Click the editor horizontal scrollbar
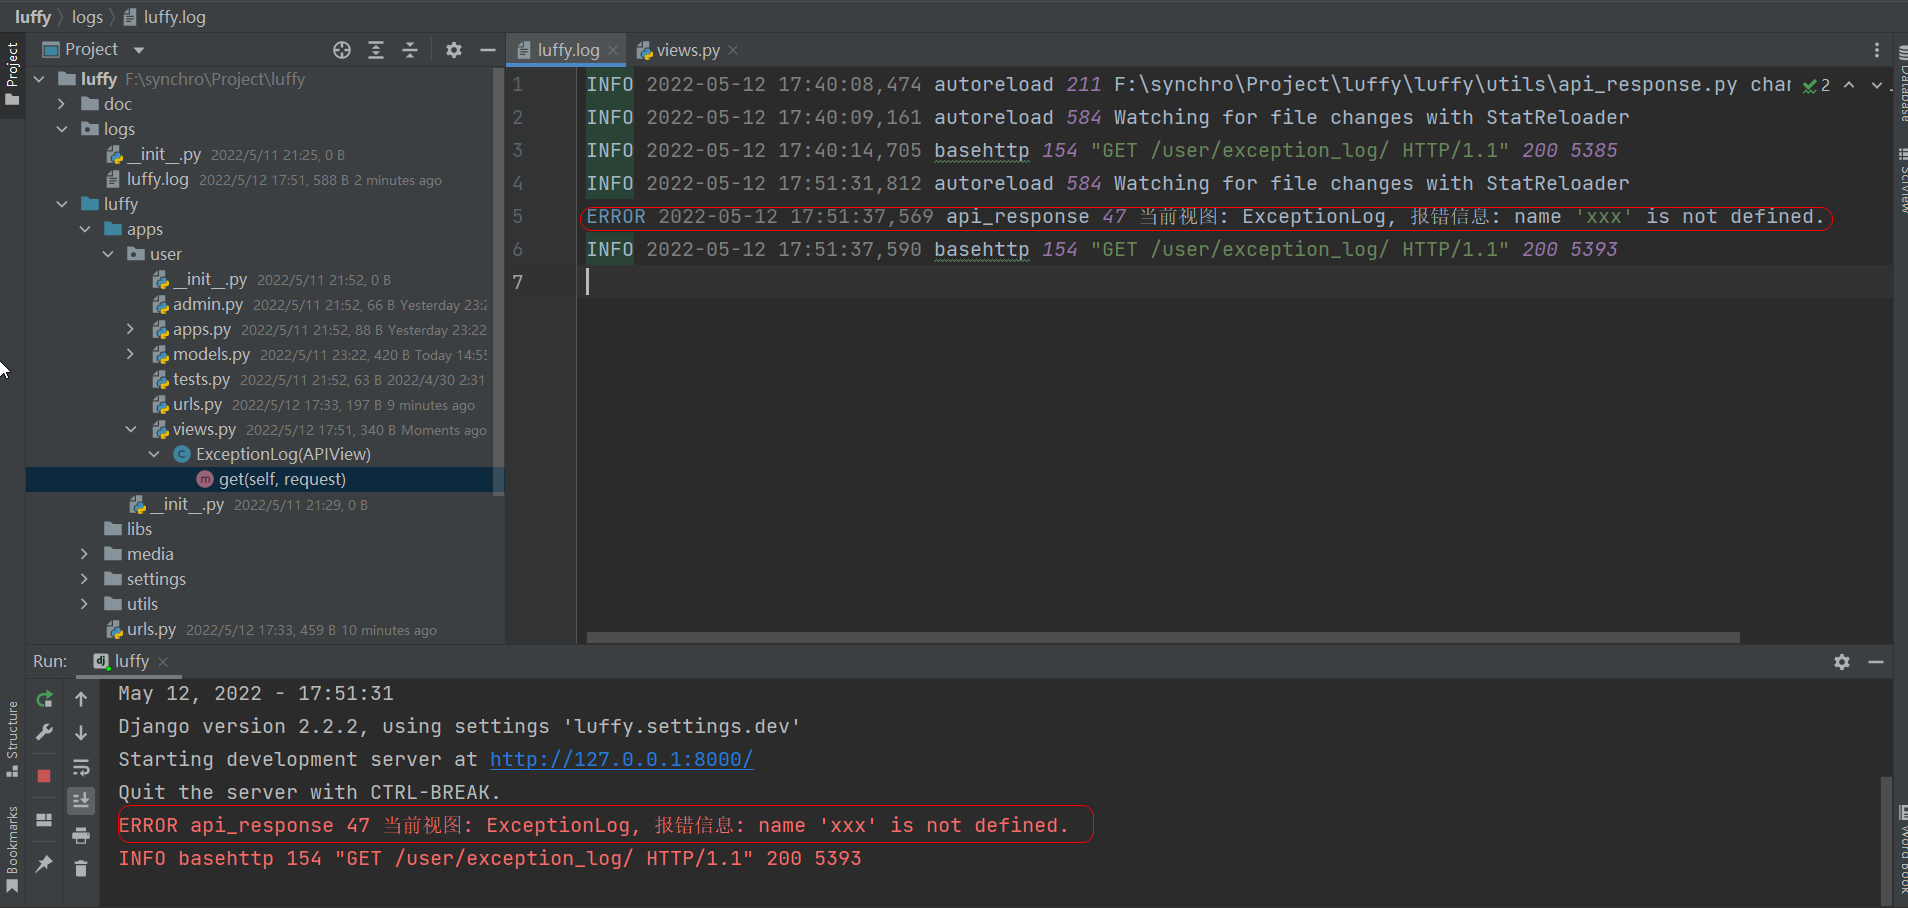Viewport: 1908px width, 908px height. click(x=1163, y=637)
